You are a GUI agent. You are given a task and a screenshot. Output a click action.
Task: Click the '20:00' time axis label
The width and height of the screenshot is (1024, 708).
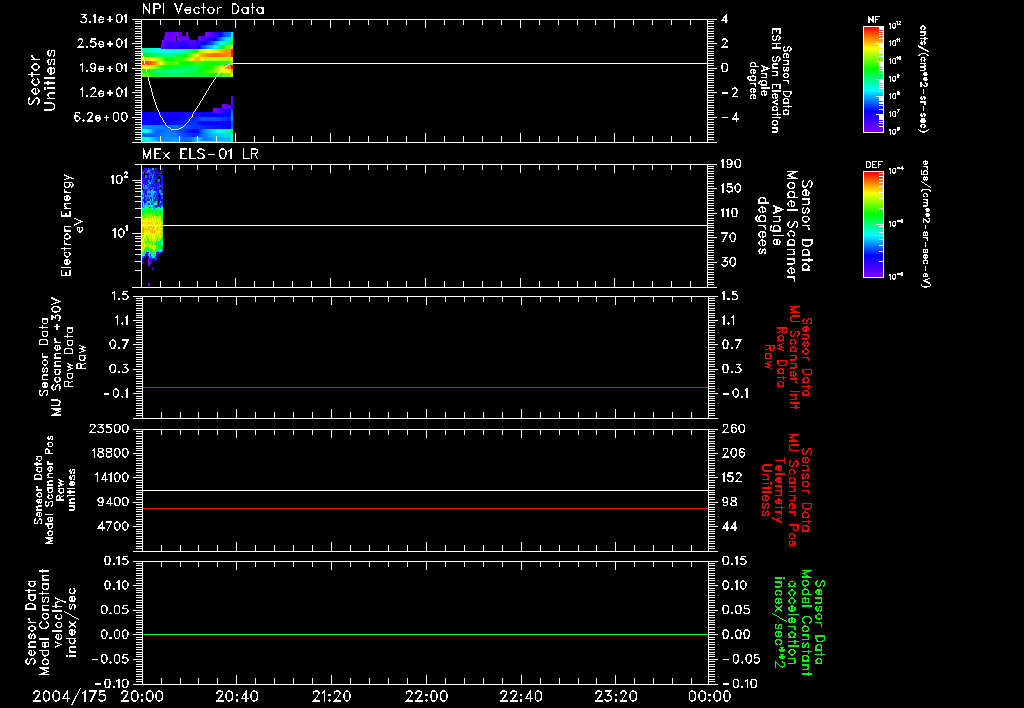[x=142, y=696]
